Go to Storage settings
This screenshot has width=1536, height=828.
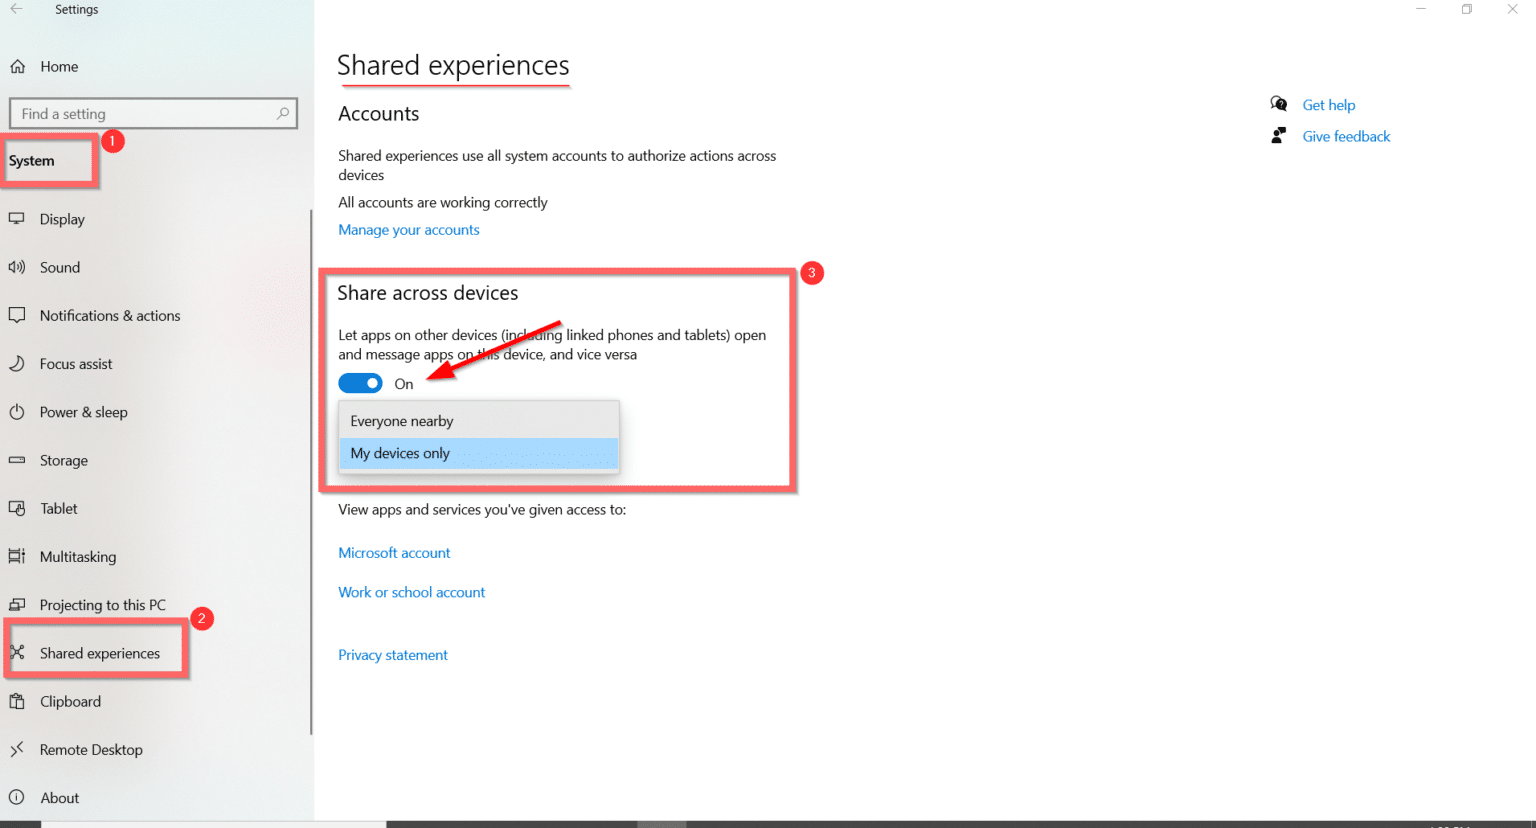(64, 460)
